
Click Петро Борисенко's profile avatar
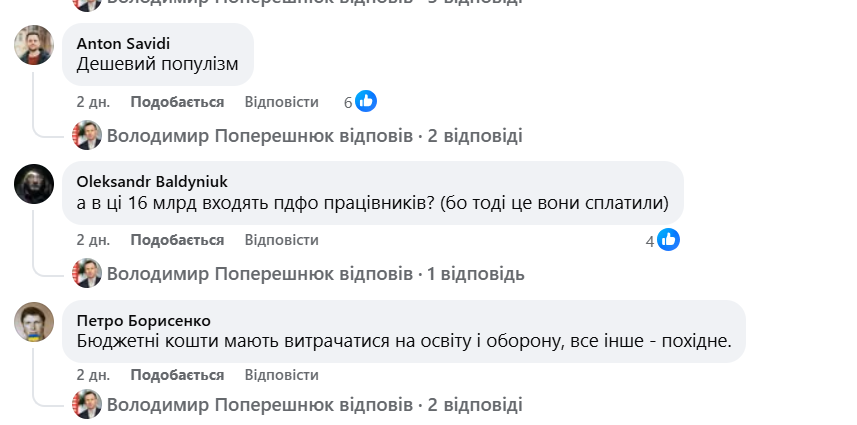click(x=34, y=321)
